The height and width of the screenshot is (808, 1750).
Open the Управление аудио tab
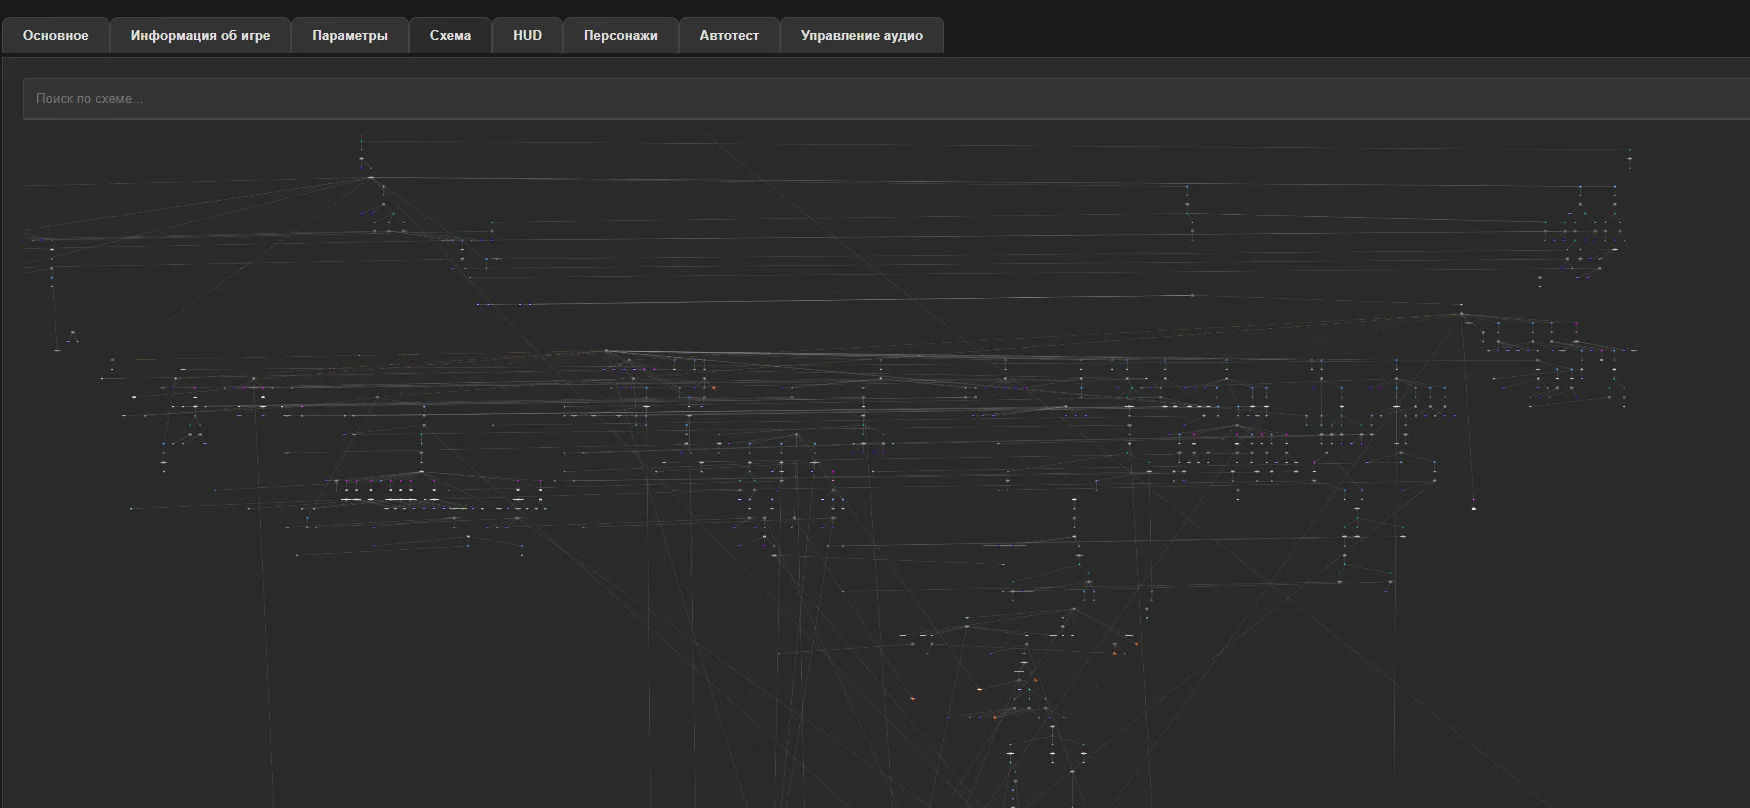tap(861, 35)
